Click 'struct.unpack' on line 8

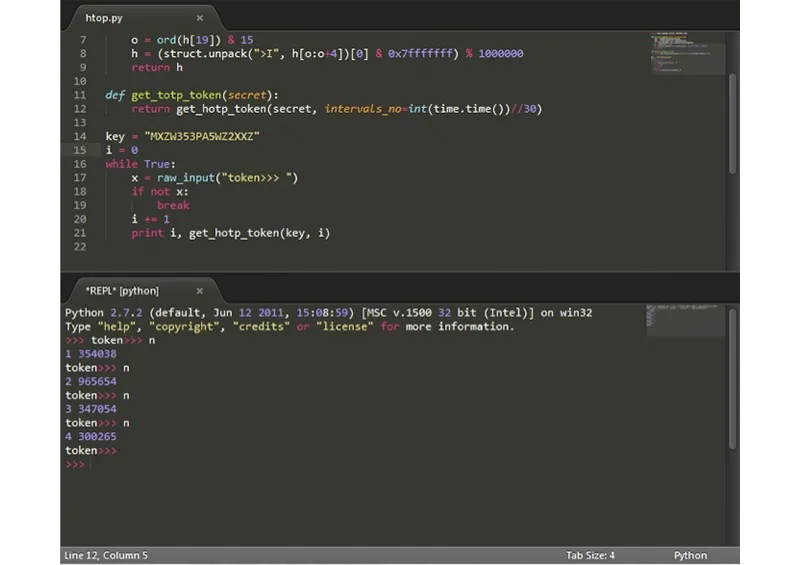[x=206, y=54]
